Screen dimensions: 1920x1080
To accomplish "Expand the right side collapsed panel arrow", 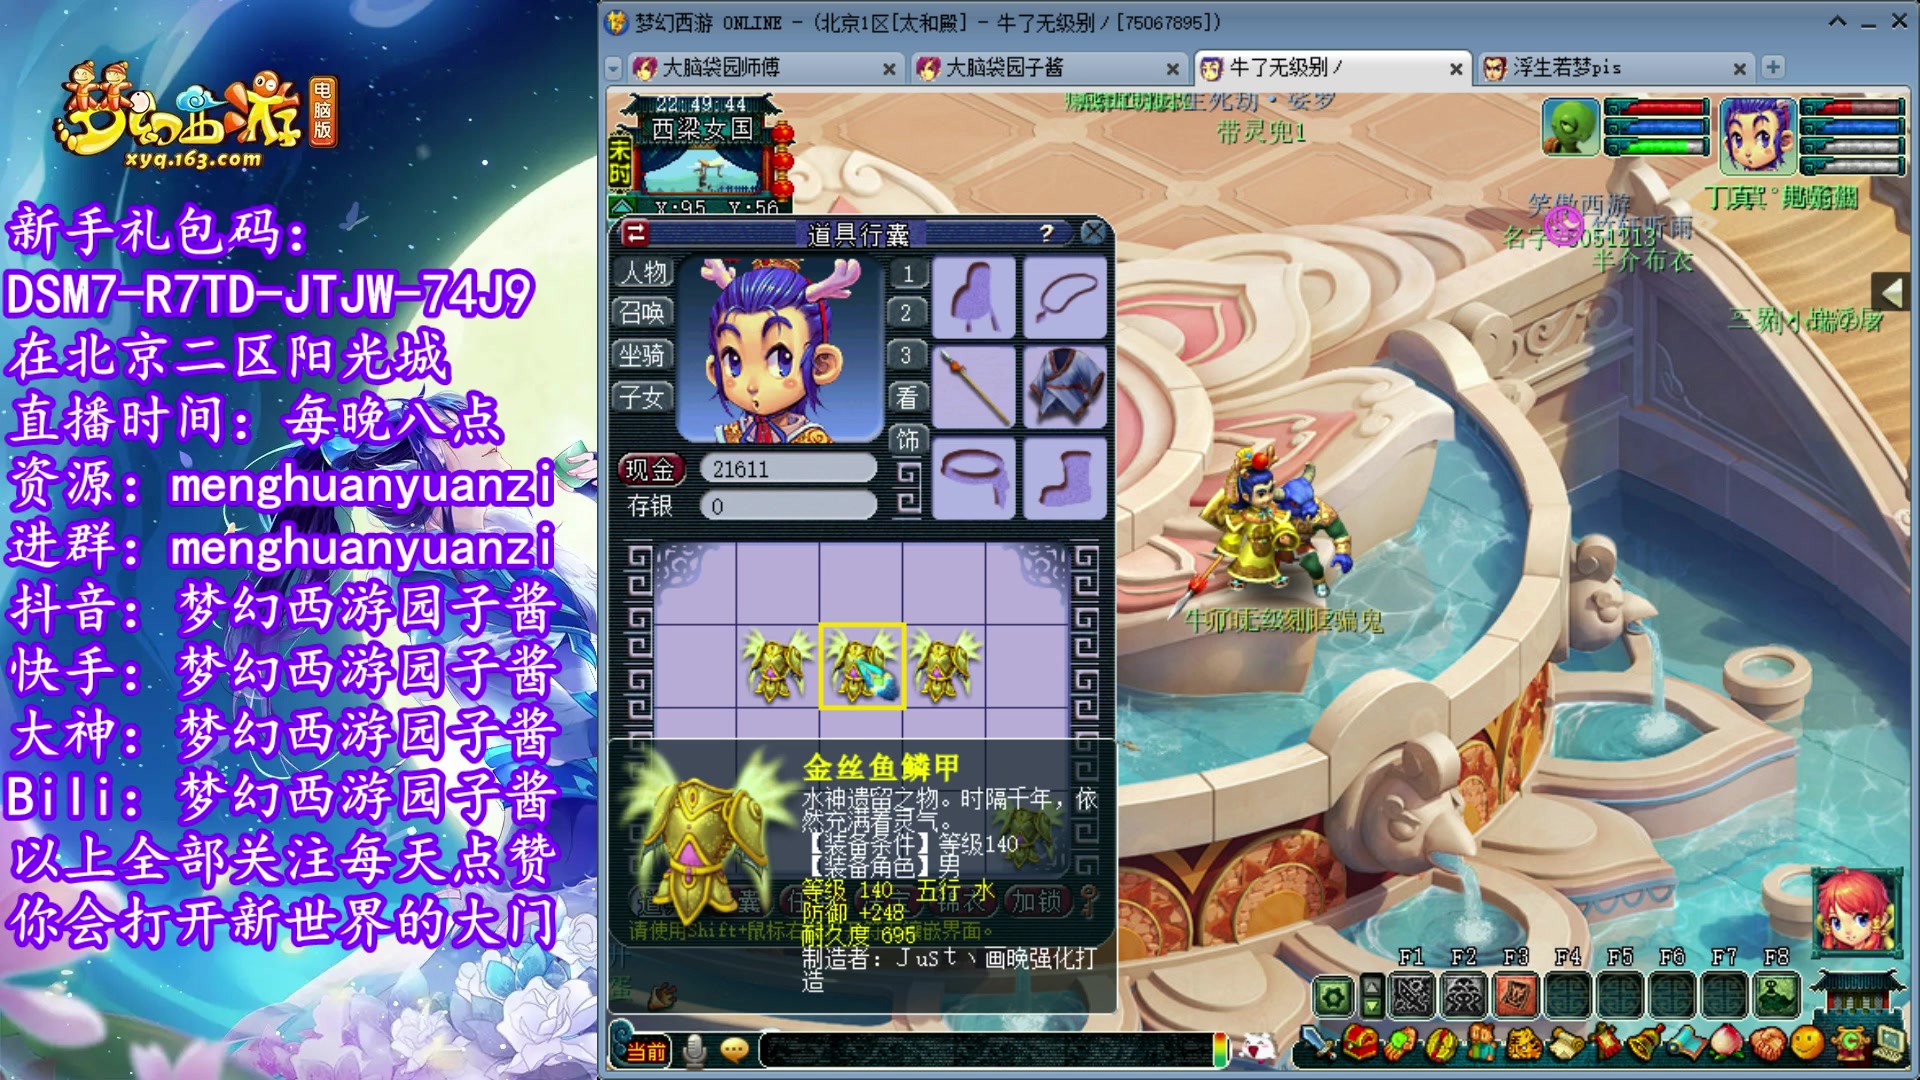I will (x=1891, y=293).
